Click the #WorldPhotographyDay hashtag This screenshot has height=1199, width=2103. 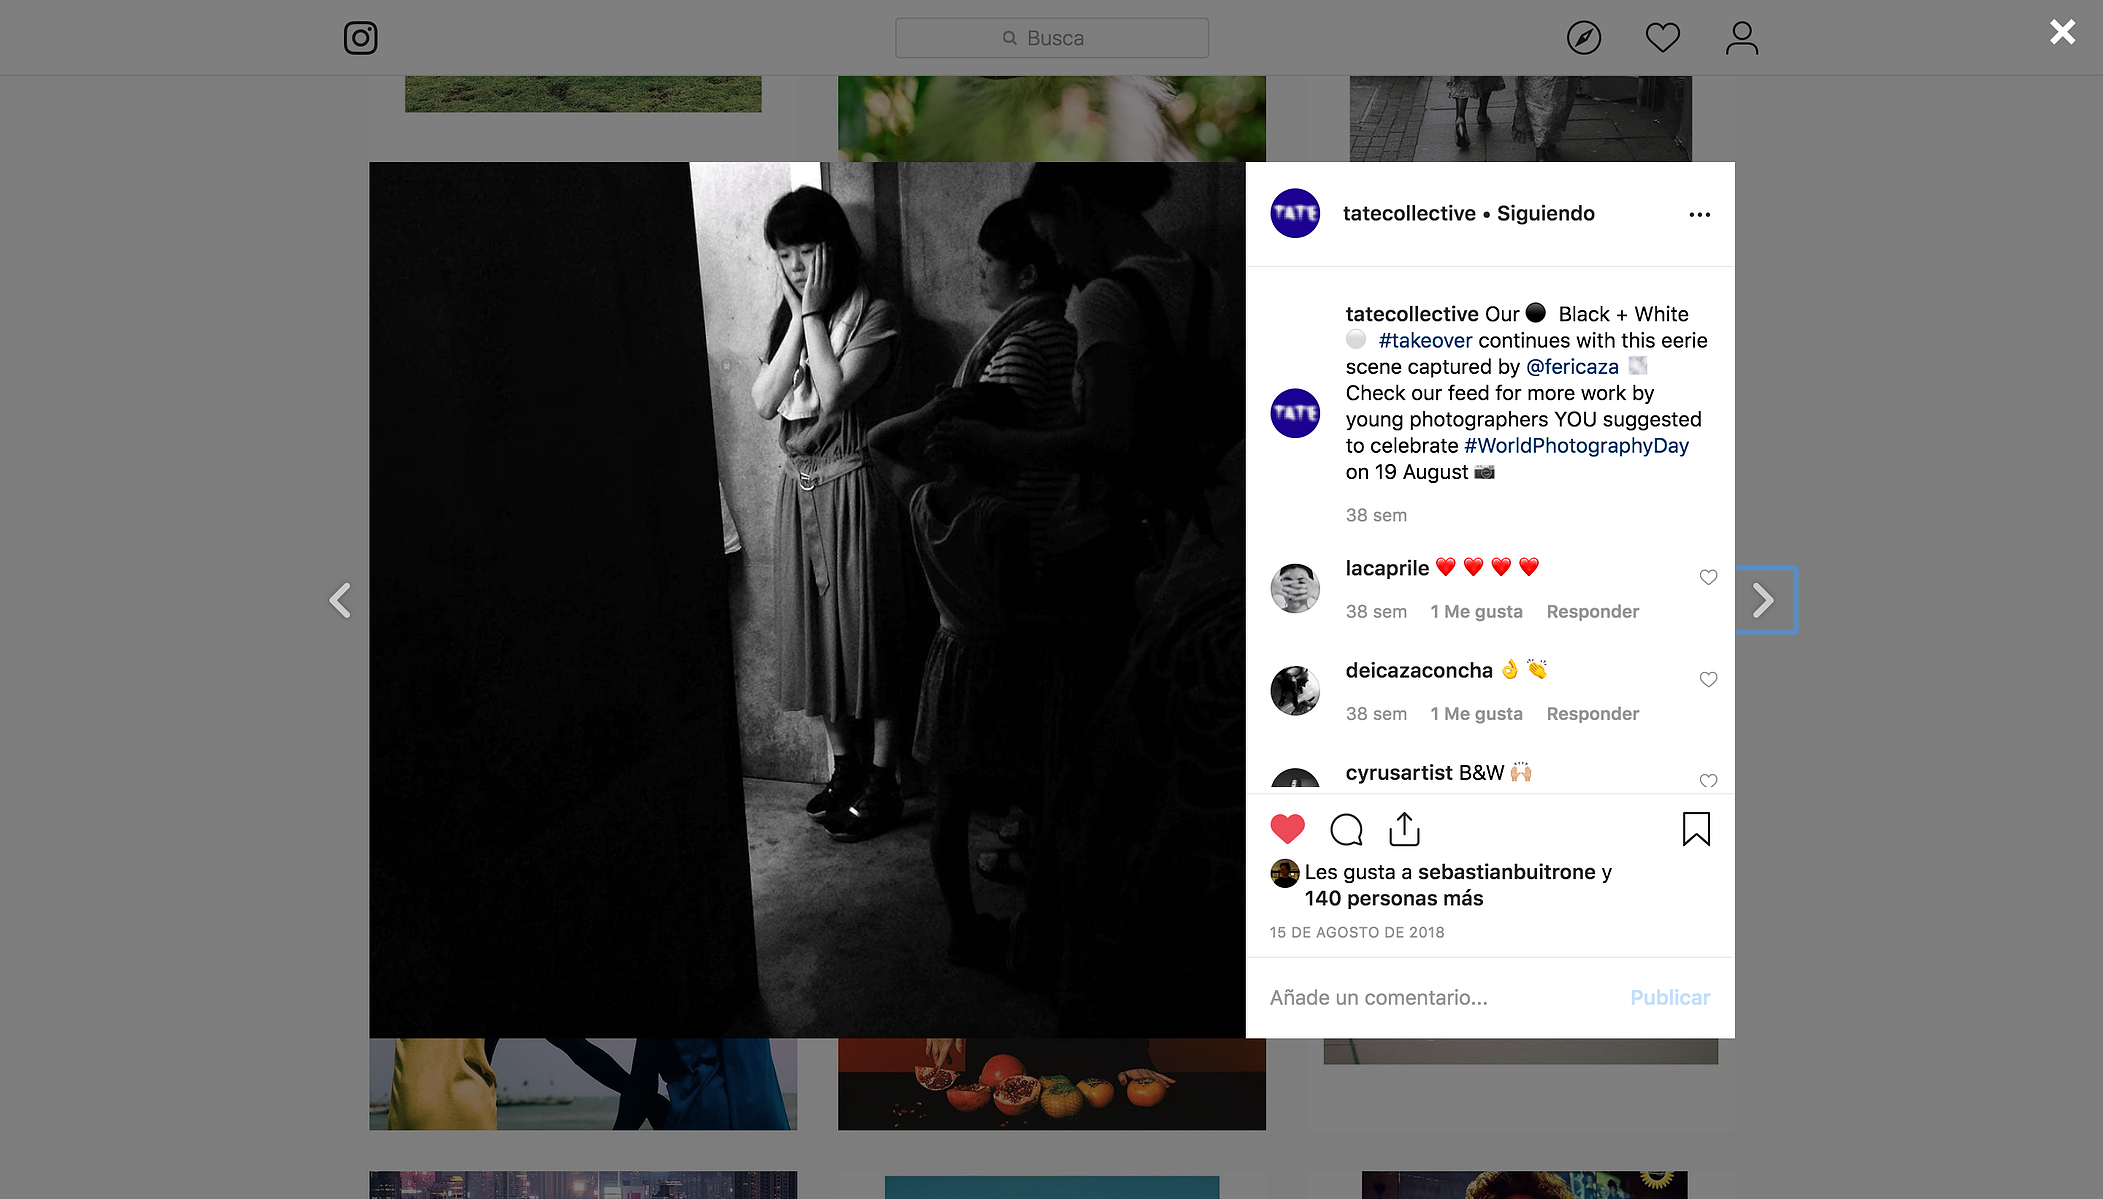[x=1576, y=446]
